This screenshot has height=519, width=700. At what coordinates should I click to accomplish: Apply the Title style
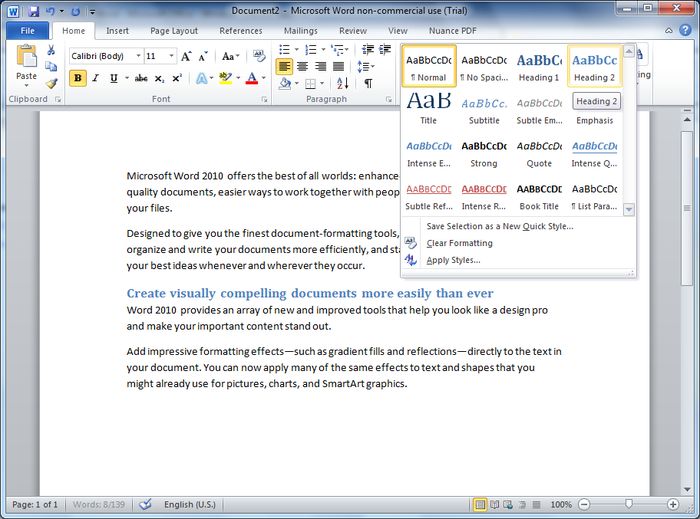[428, 109]
